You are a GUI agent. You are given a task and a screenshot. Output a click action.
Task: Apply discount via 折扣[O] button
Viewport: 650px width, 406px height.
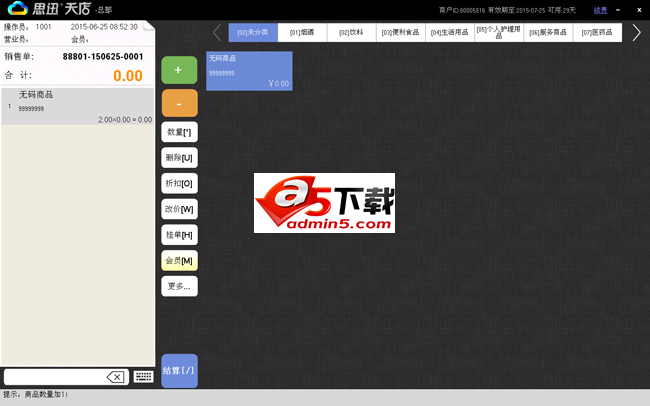coord(179,184)
